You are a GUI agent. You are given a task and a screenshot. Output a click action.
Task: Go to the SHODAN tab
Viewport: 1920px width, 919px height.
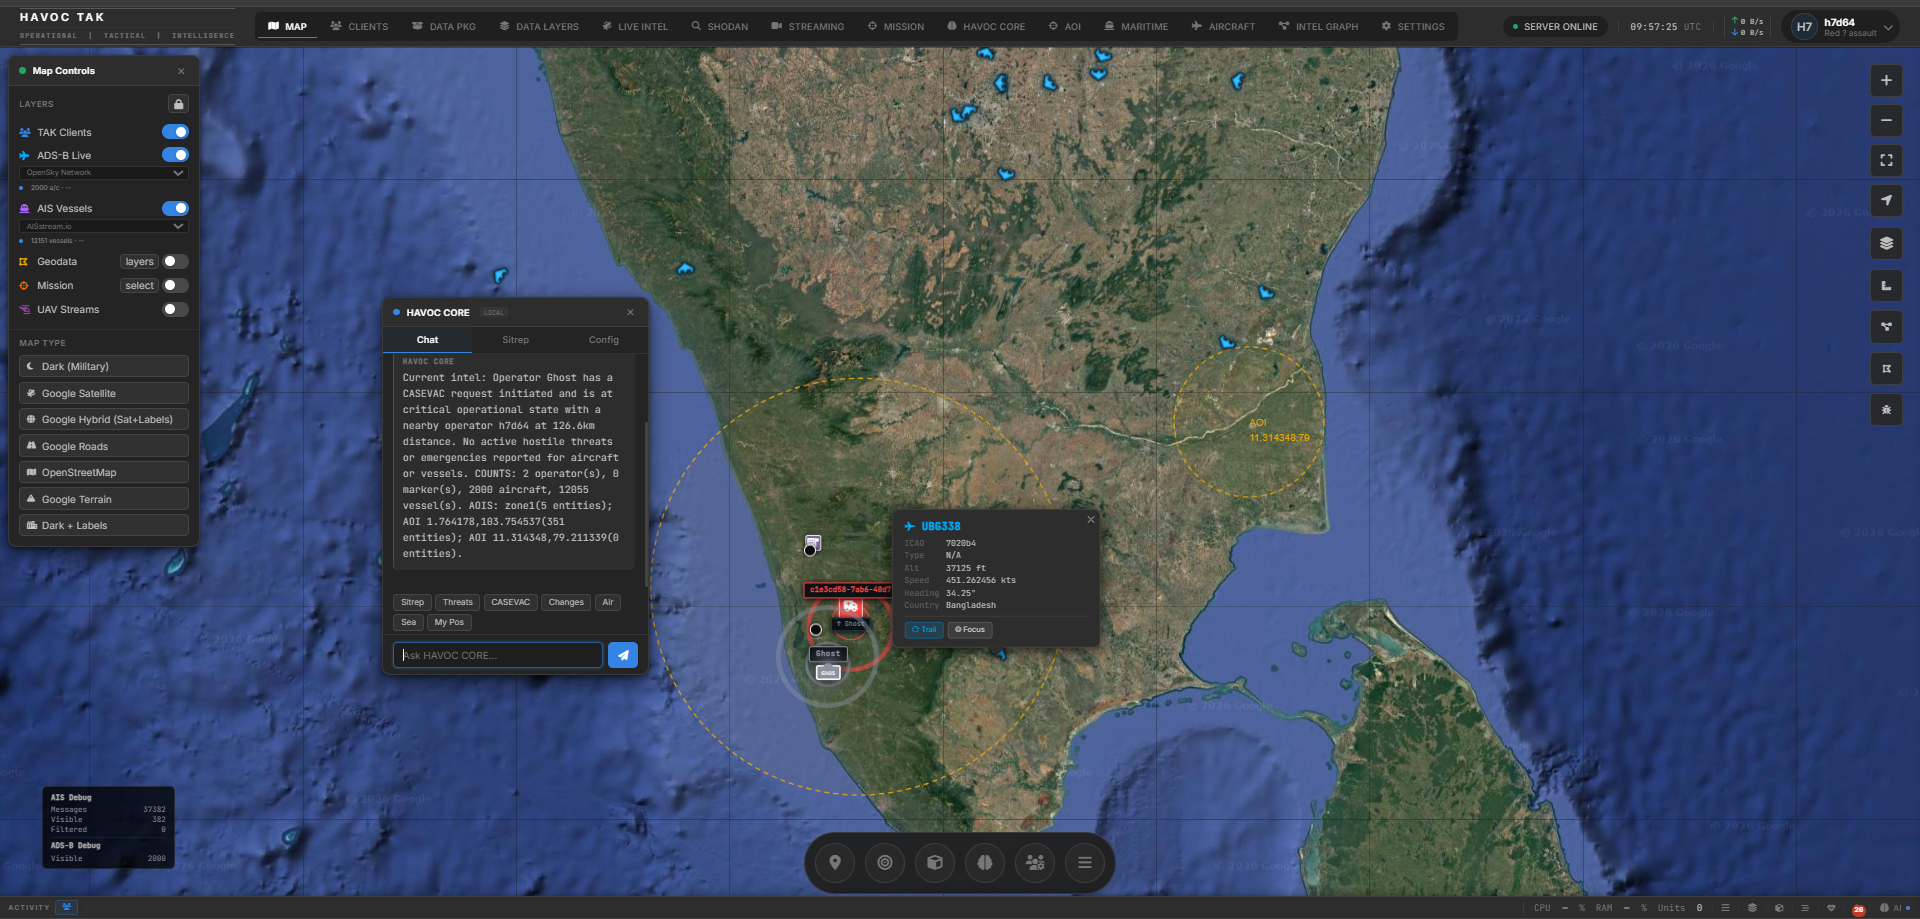coord(720,27)
